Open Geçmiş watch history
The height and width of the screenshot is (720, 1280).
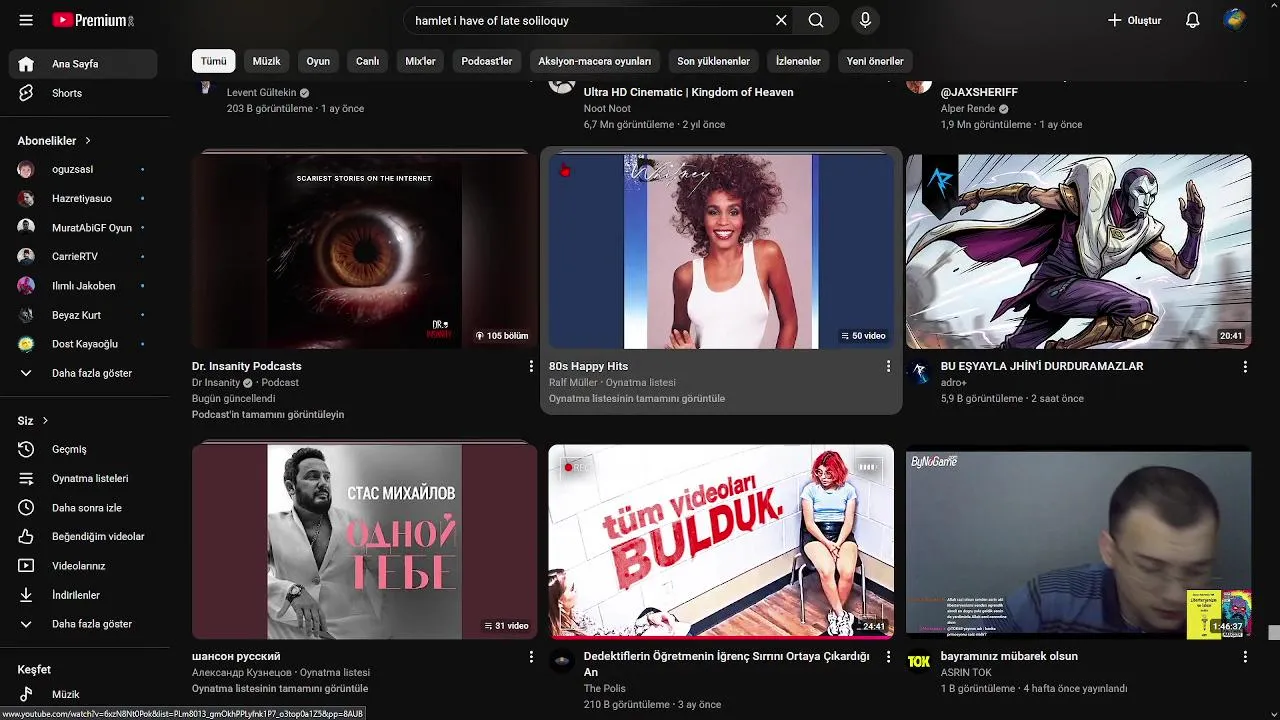[x=84, y=450]
